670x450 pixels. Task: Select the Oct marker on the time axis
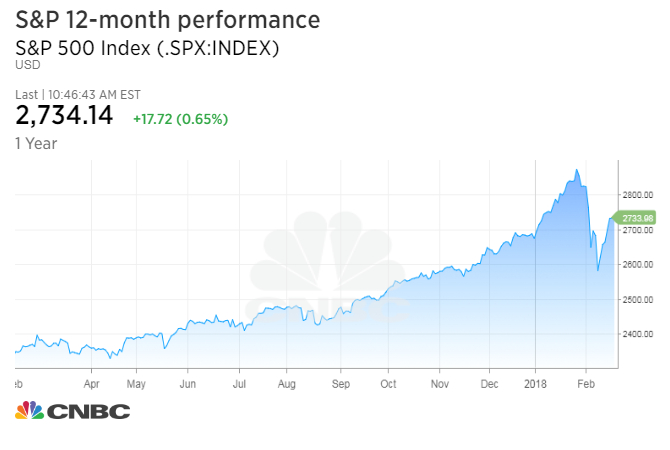[x=388, y=382]
